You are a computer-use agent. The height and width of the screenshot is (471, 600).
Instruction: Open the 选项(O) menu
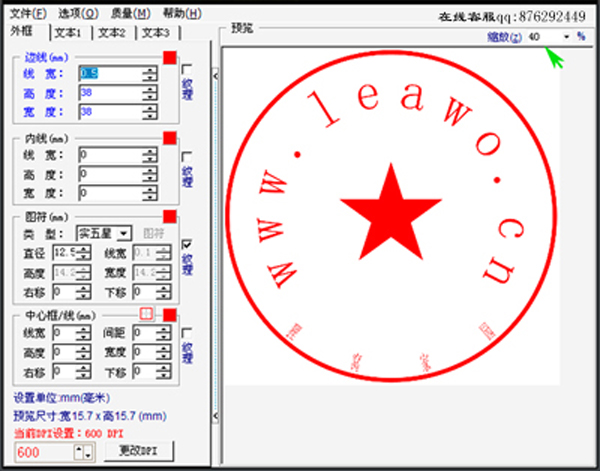(78, 13)
